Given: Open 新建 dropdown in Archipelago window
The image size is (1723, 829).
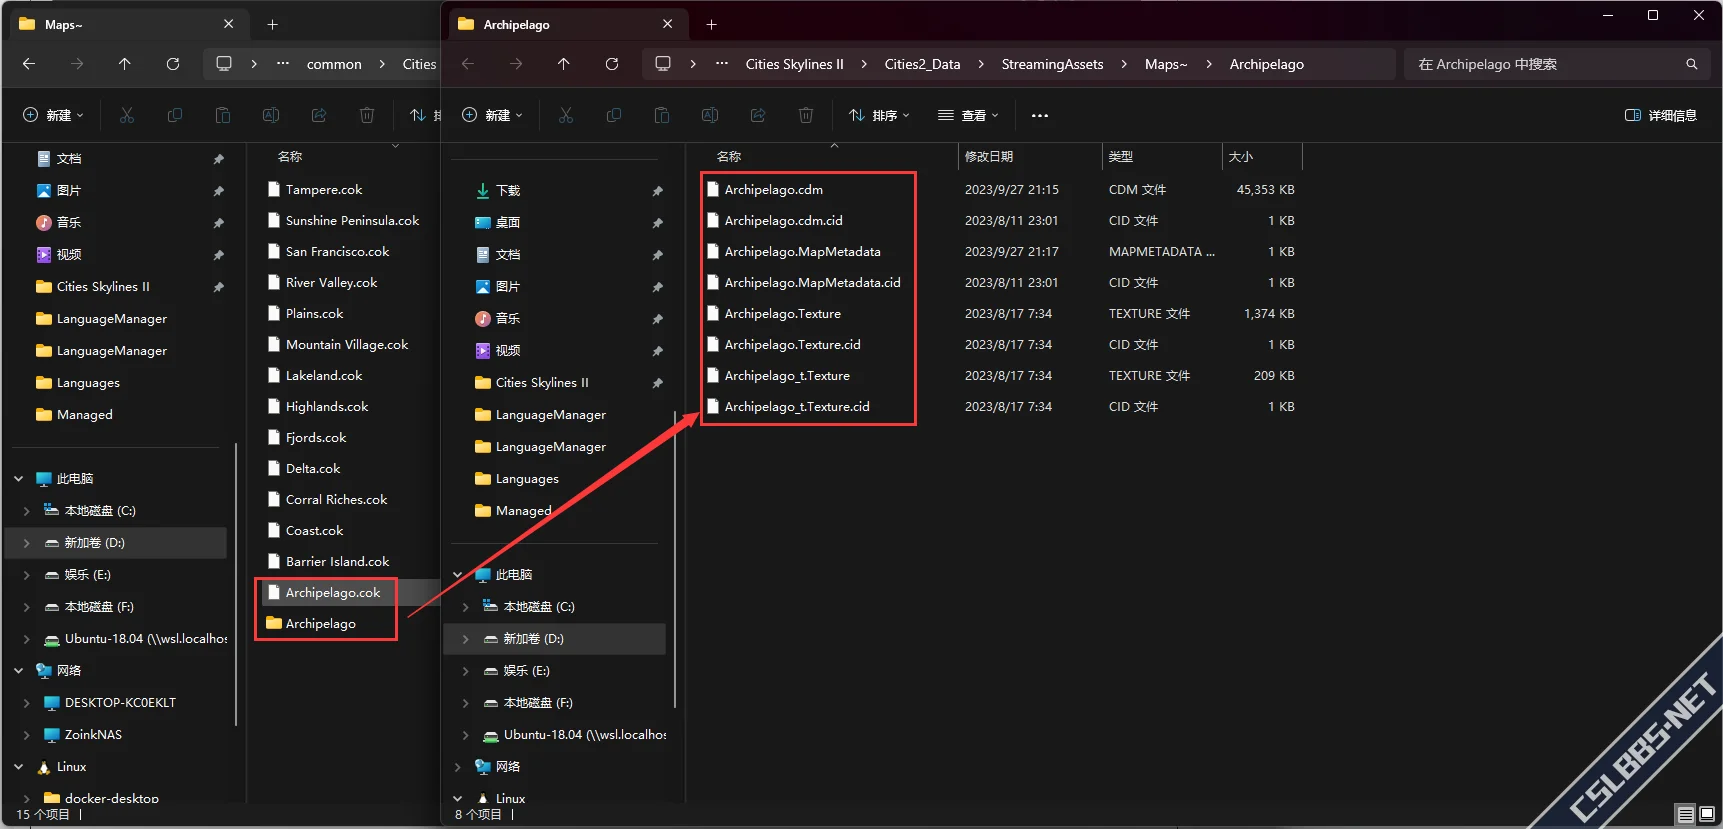Looking at the screenshot, I should [492, 116].
